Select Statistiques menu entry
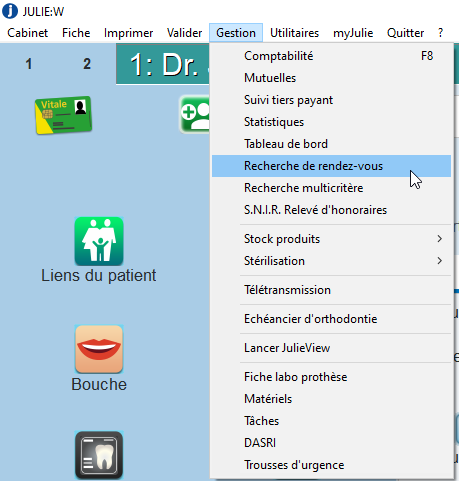The height and width of the screenshot is (481, 459). coord(331,122)
